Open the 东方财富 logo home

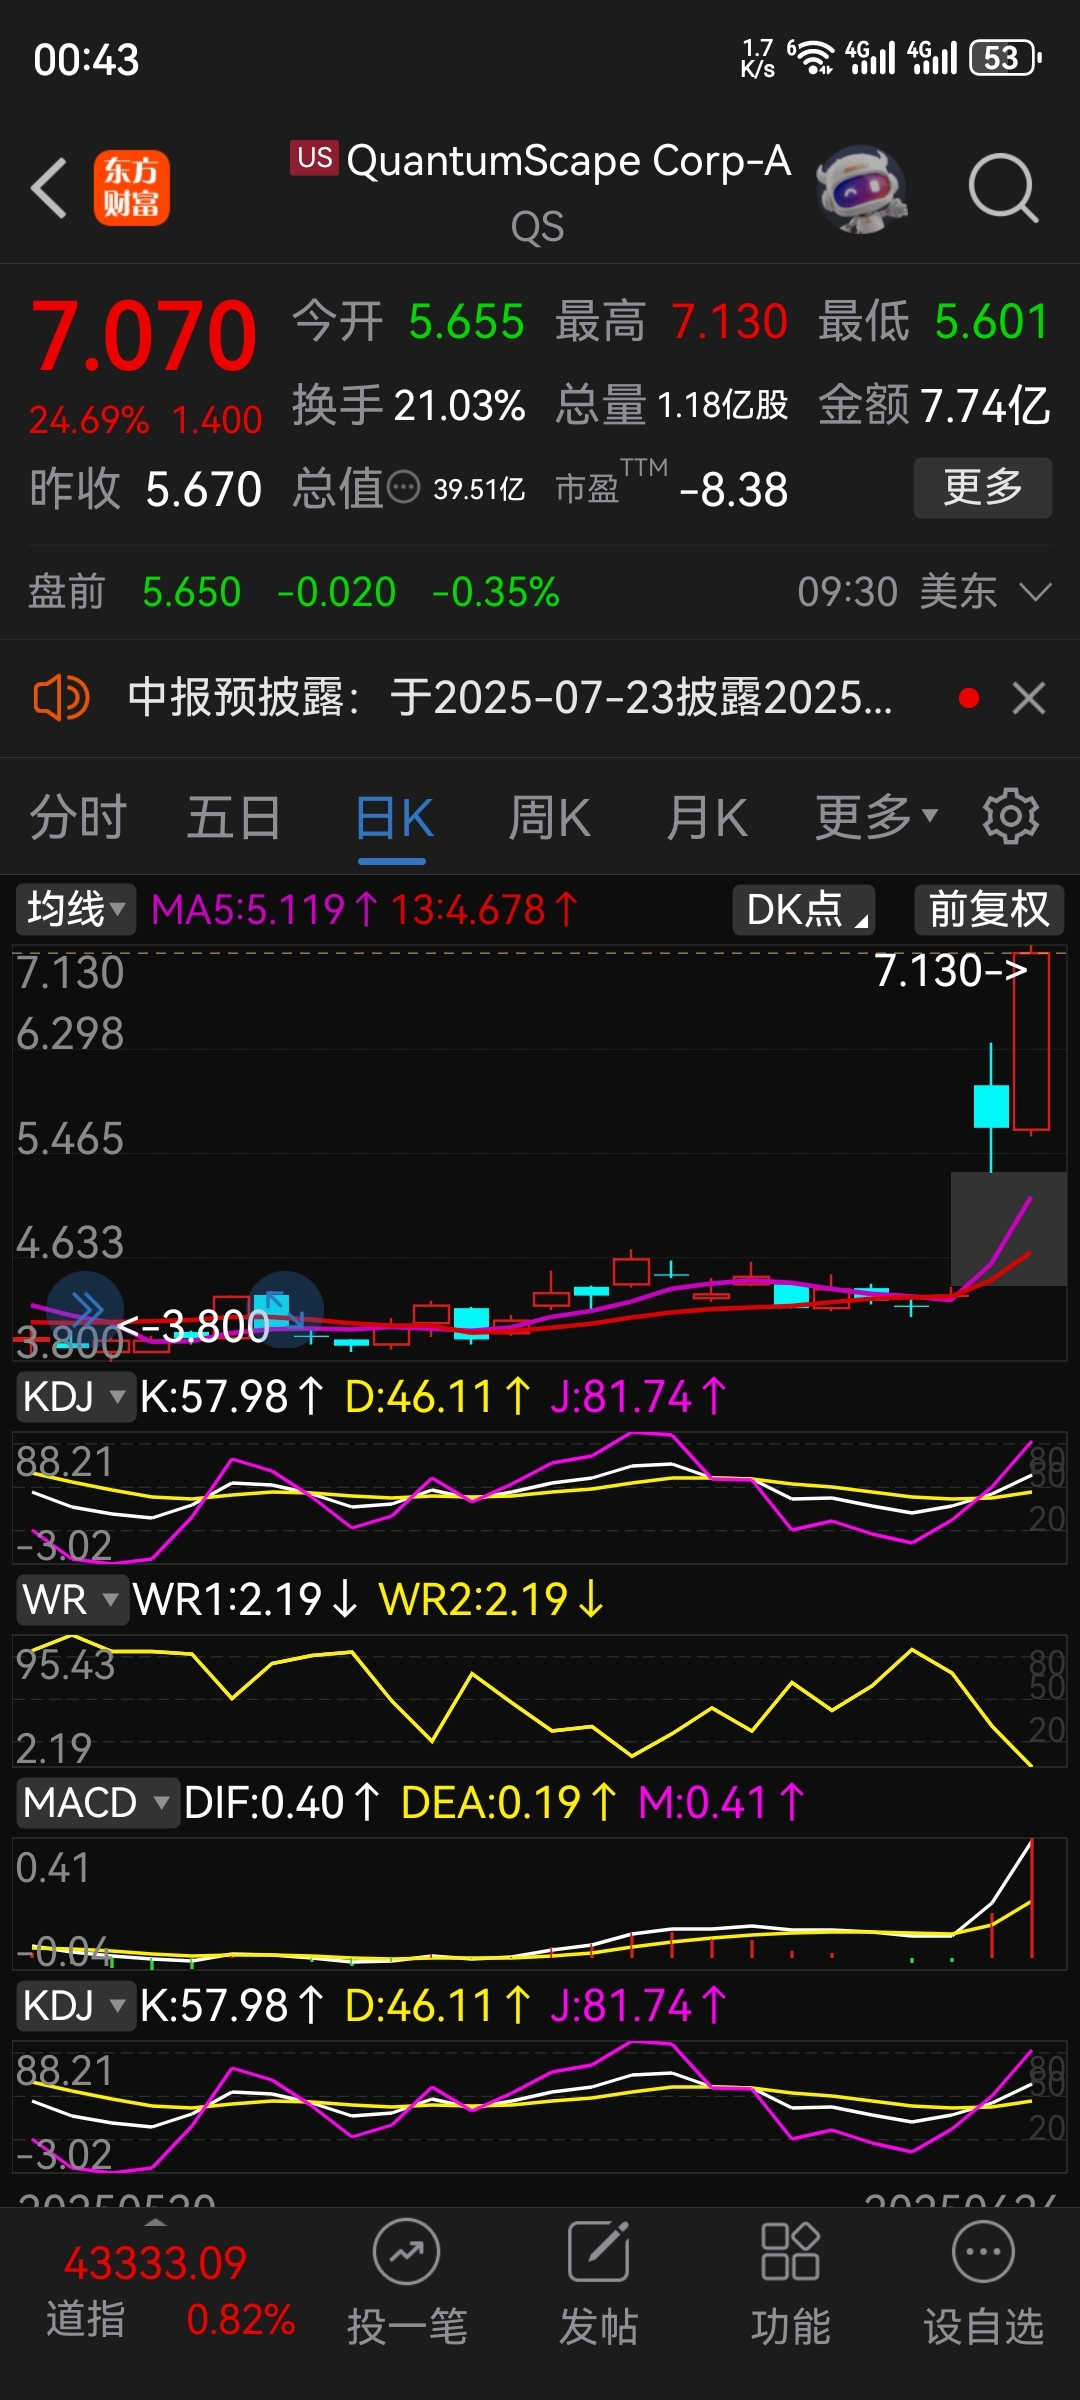coord(132,187)
